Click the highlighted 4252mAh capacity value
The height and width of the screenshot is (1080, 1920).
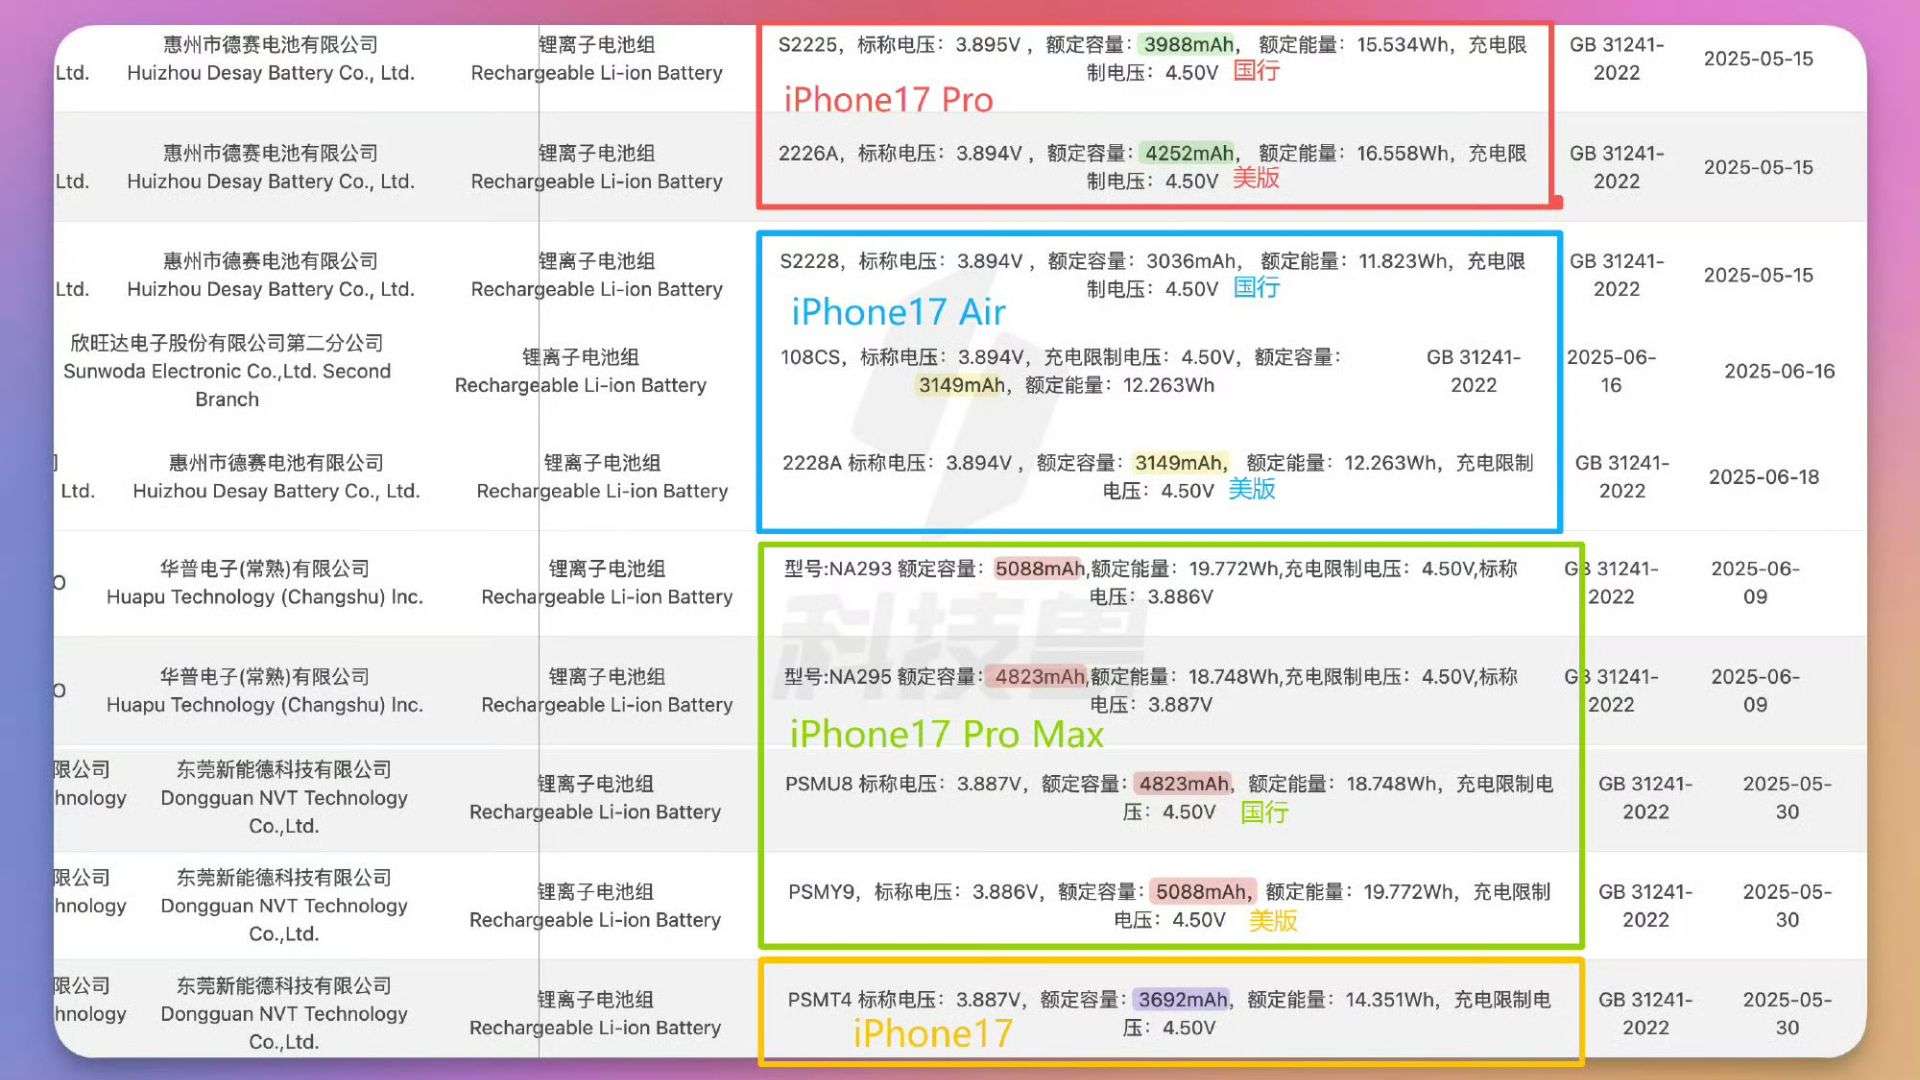[x=1189, y=153]
